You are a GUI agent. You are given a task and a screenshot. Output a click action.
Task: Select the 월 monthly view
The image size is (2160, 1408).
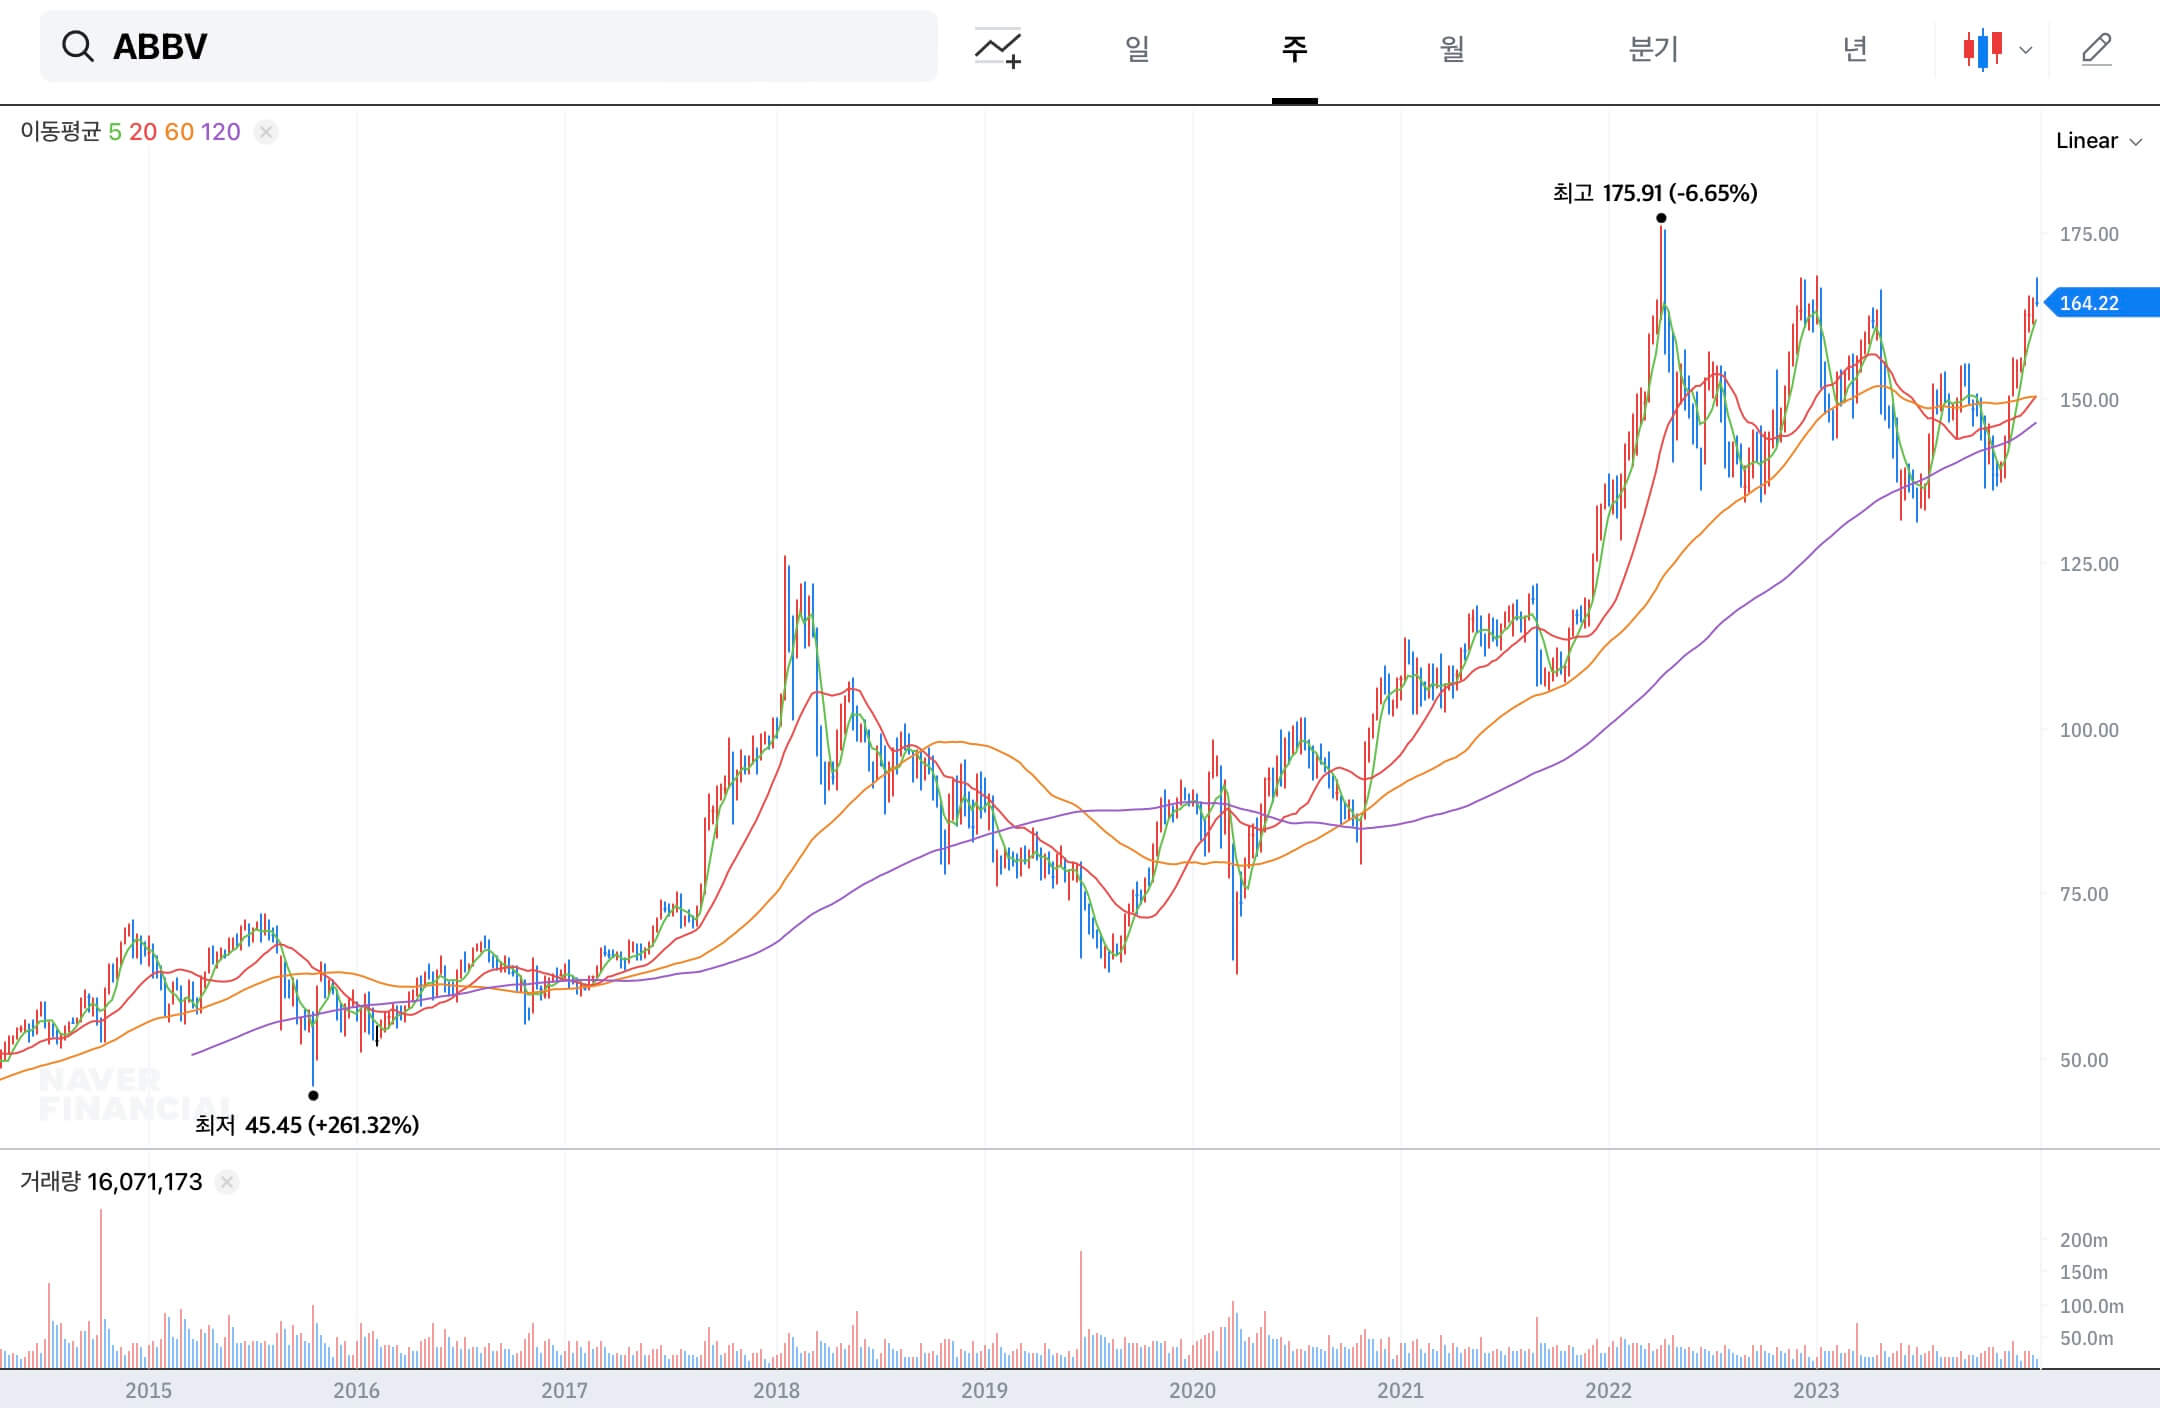tap(1450, 47)
